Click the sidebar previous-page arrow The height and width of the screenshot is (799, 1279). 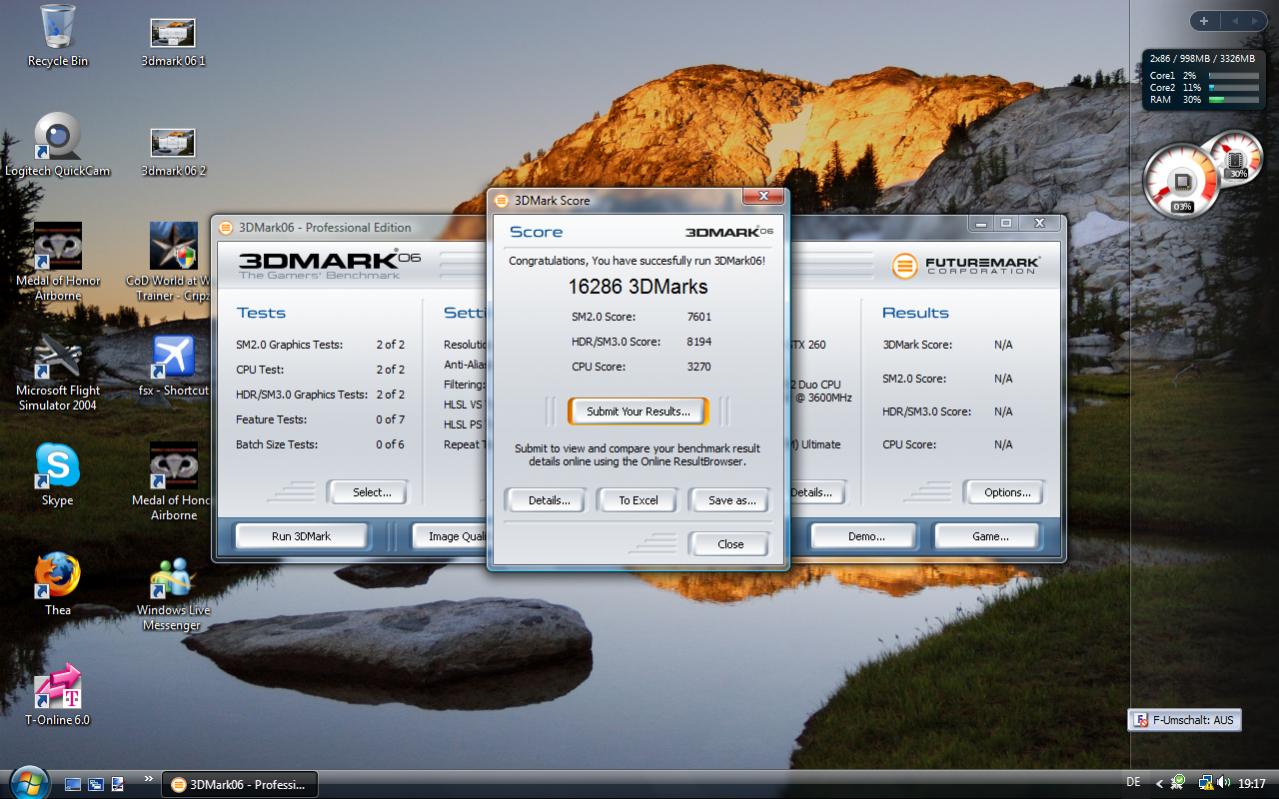tap(1234, 21)
